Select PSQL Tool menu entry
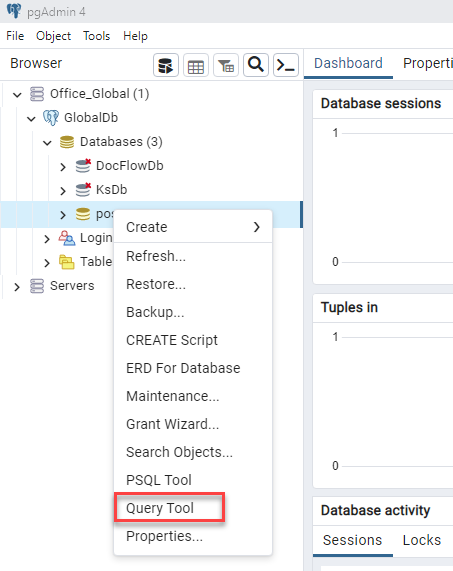Viewport: 453px width, 571px height. click(x=193, y=480)
